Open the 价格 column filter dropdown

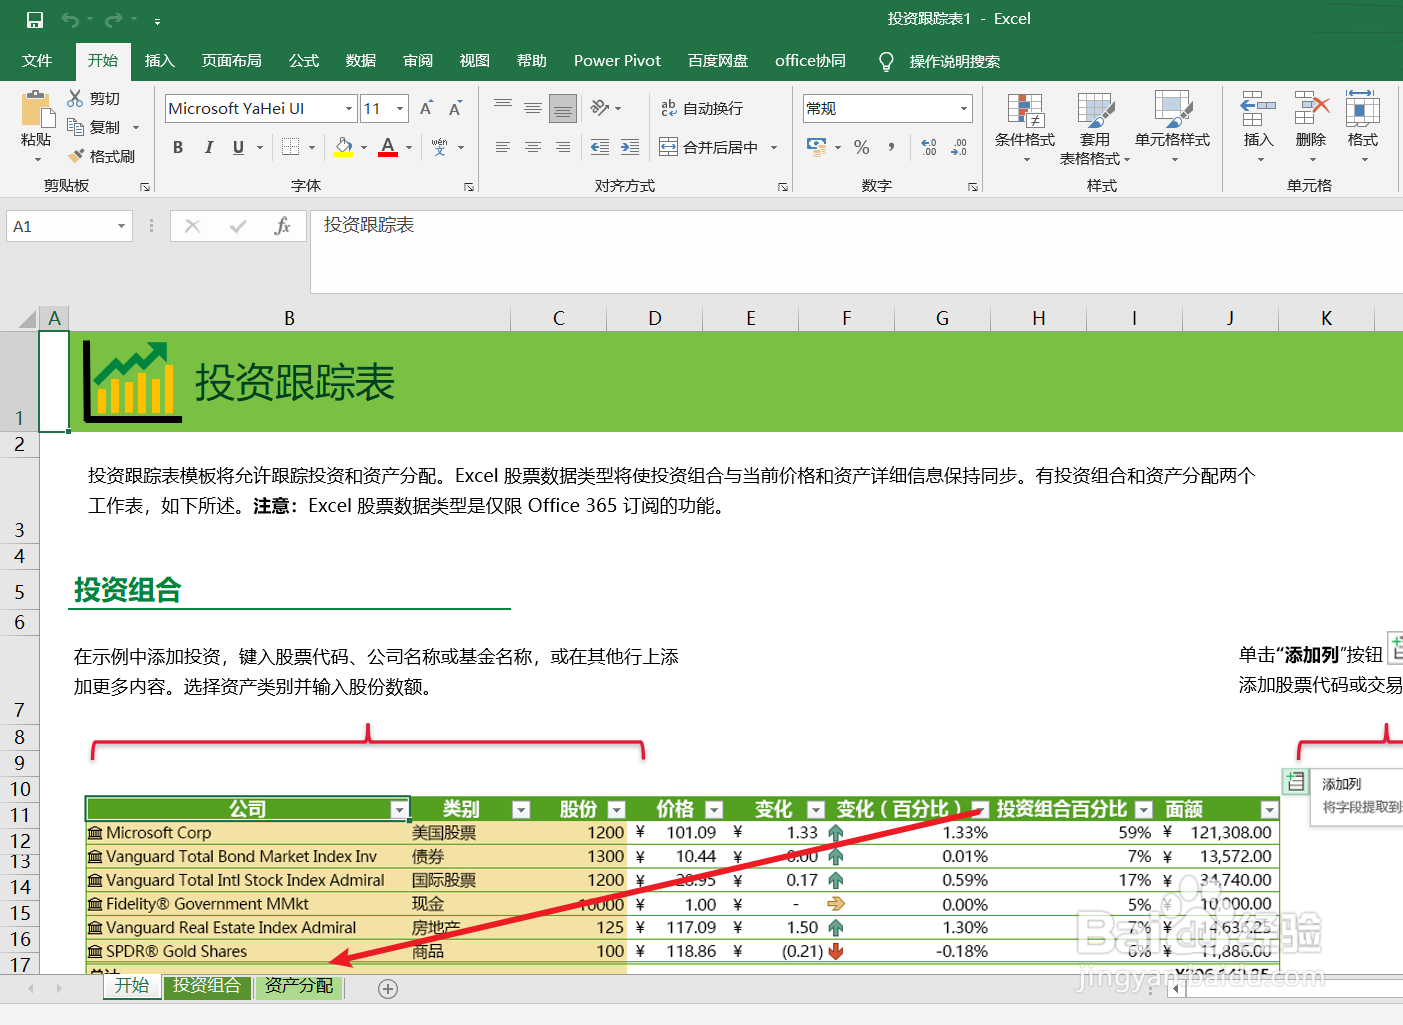tap(714, 809)
